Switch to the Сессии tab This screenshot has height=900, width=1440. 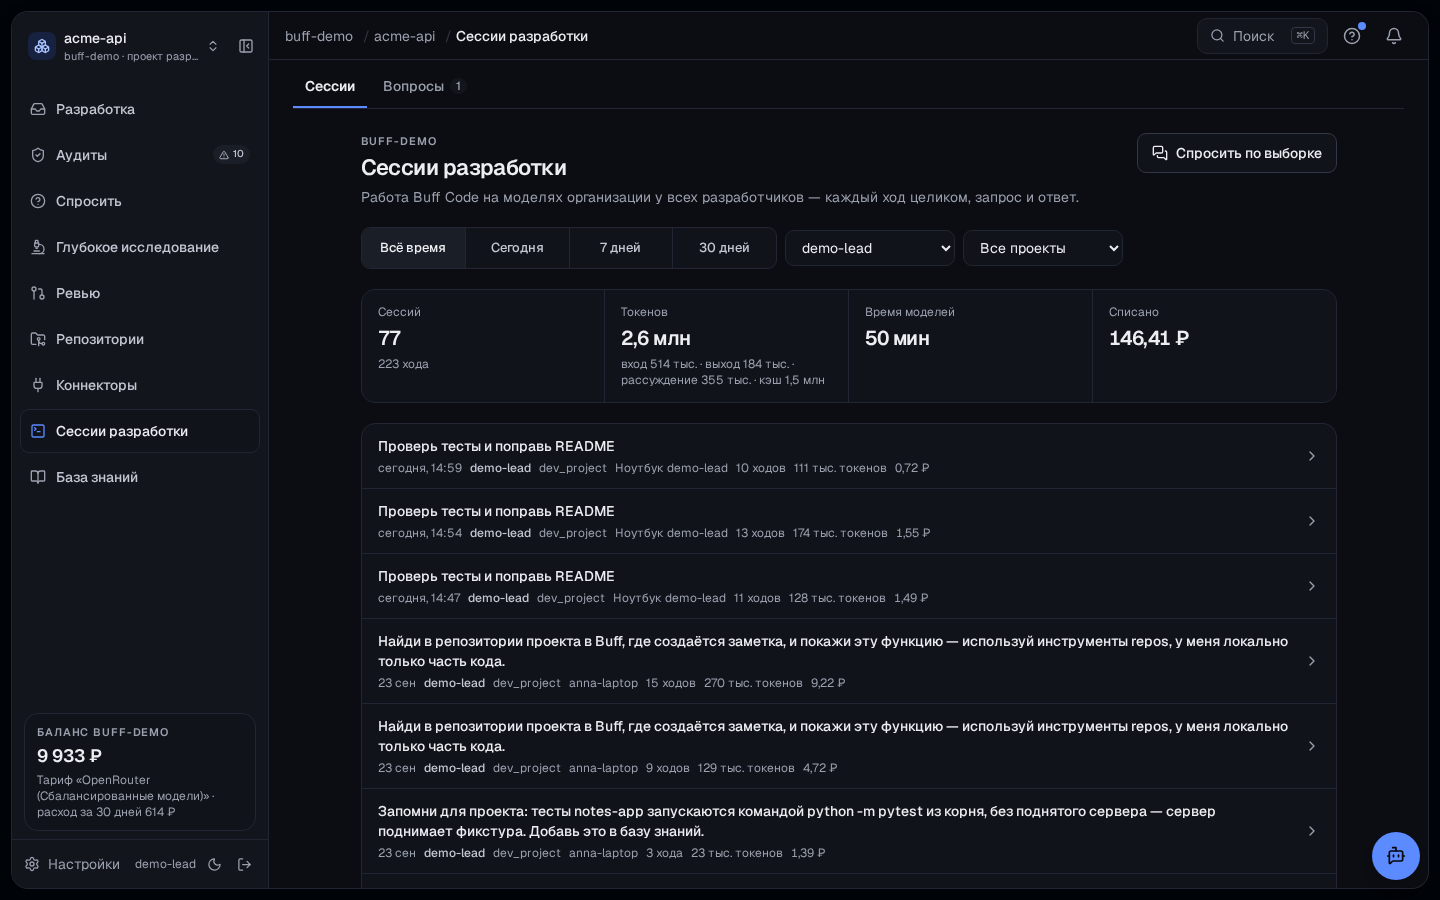click(x=330, y=86)
